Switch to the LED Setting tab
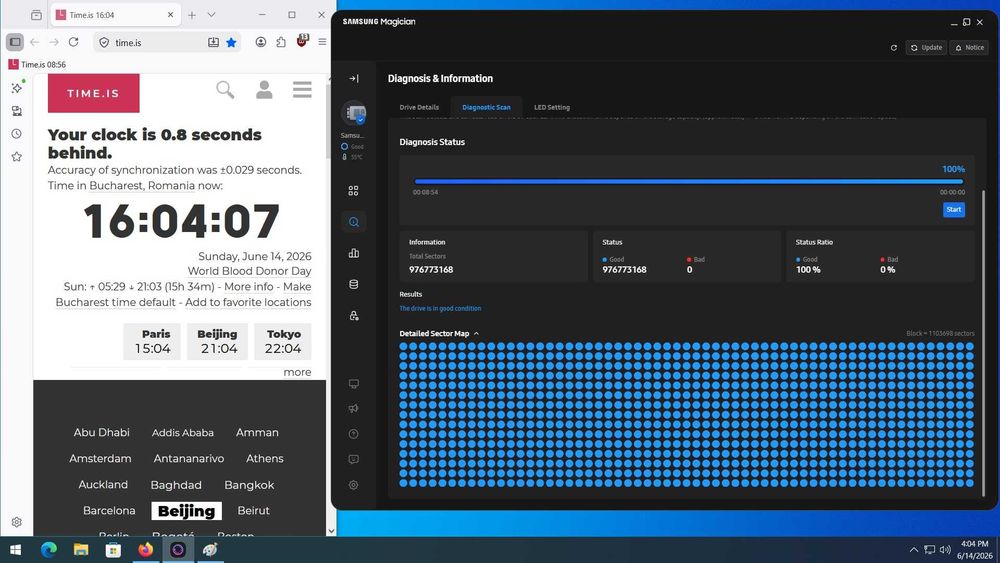The width and height of the screenshot is (1000, 563). (x=552, y=107)
